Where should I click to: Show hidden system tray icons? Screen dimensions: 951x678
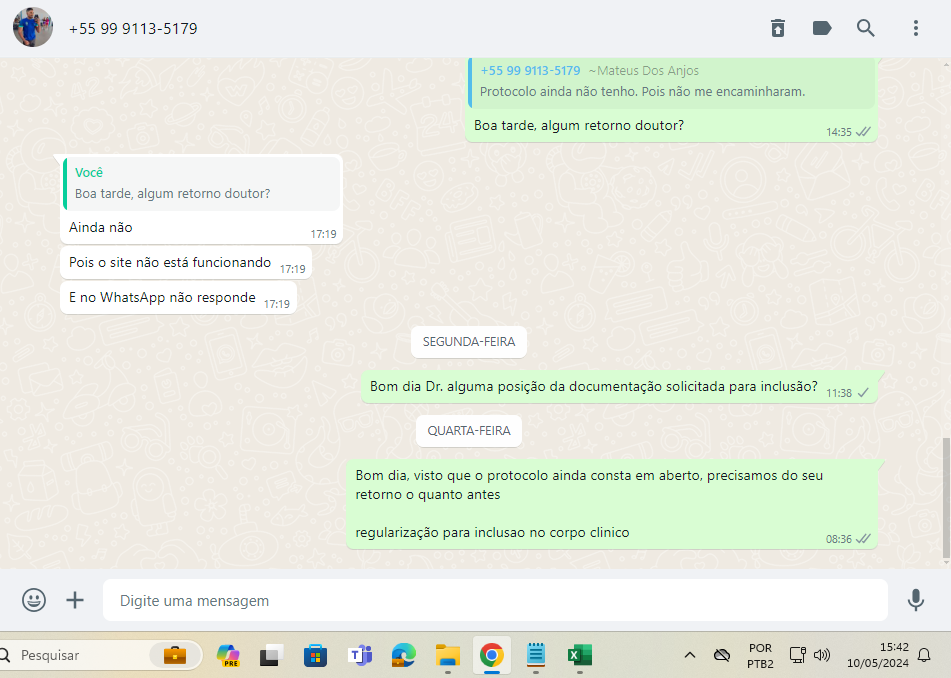pos(689,655)
